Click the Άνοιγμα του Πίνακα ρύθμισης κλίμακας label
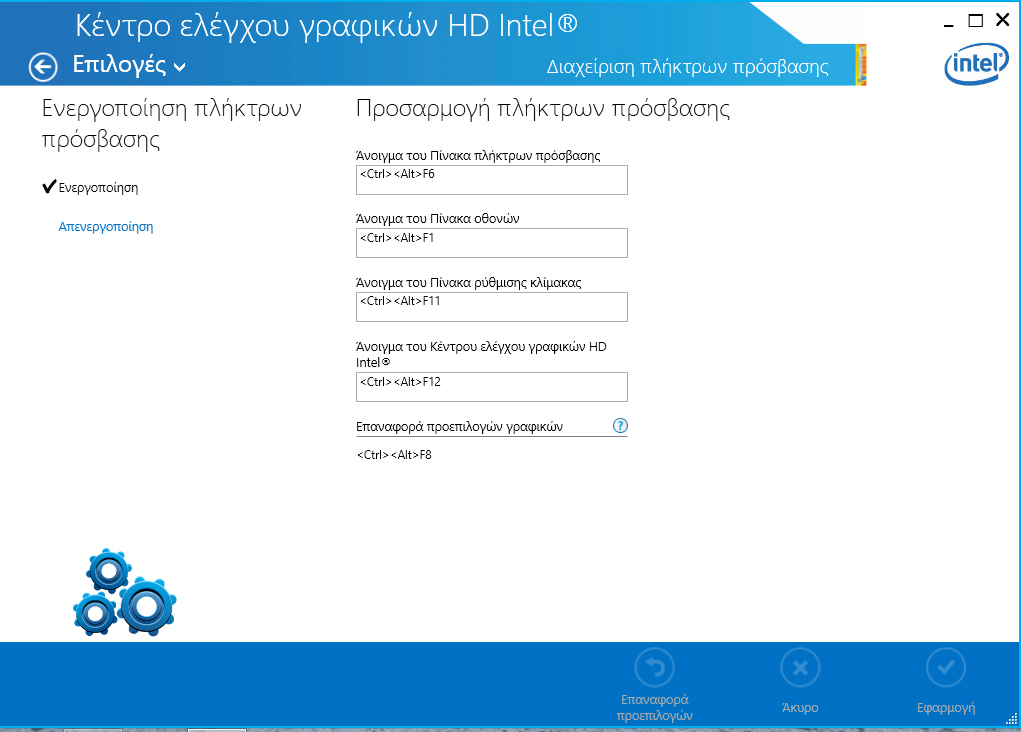Viewport: 1021px width, 732px height. (x=469, y=283)
